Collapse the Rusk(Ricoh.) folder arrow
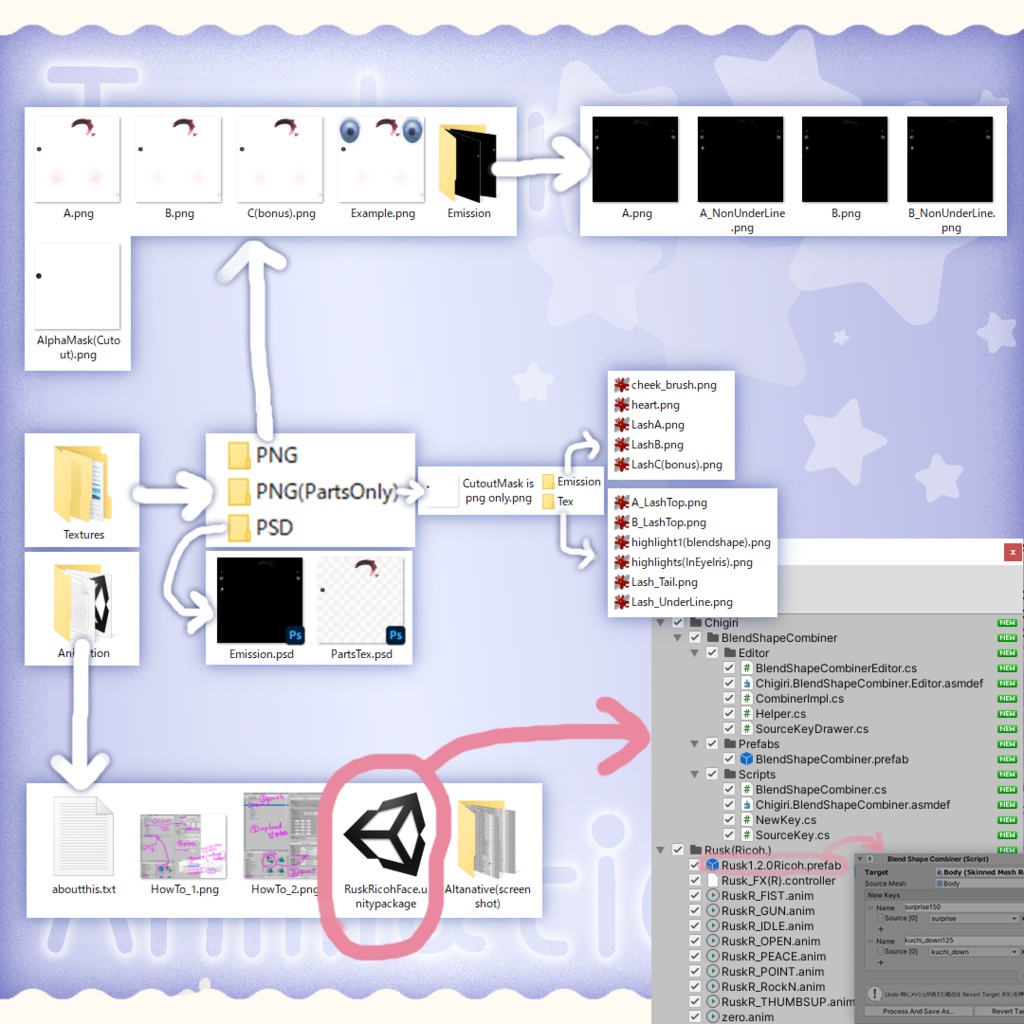This screenshot has width=1024, height=1024. pyautogui.click(x=660, y=850)
